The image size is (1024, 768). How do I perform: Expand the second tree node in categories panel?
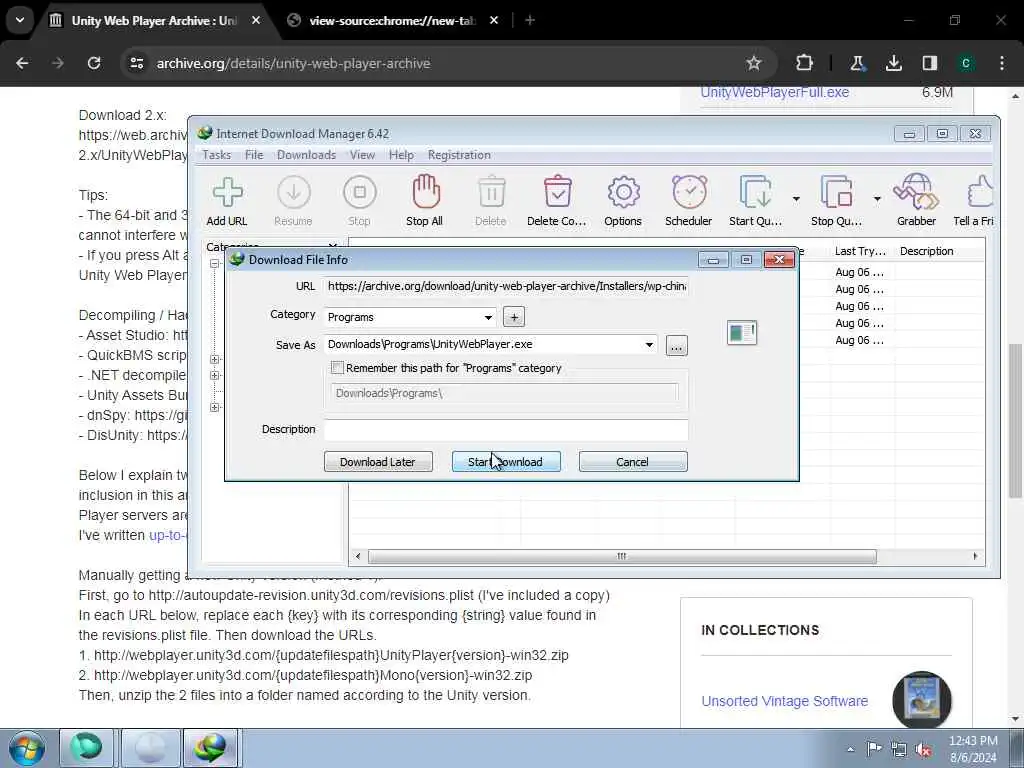(x=214, y=359)
